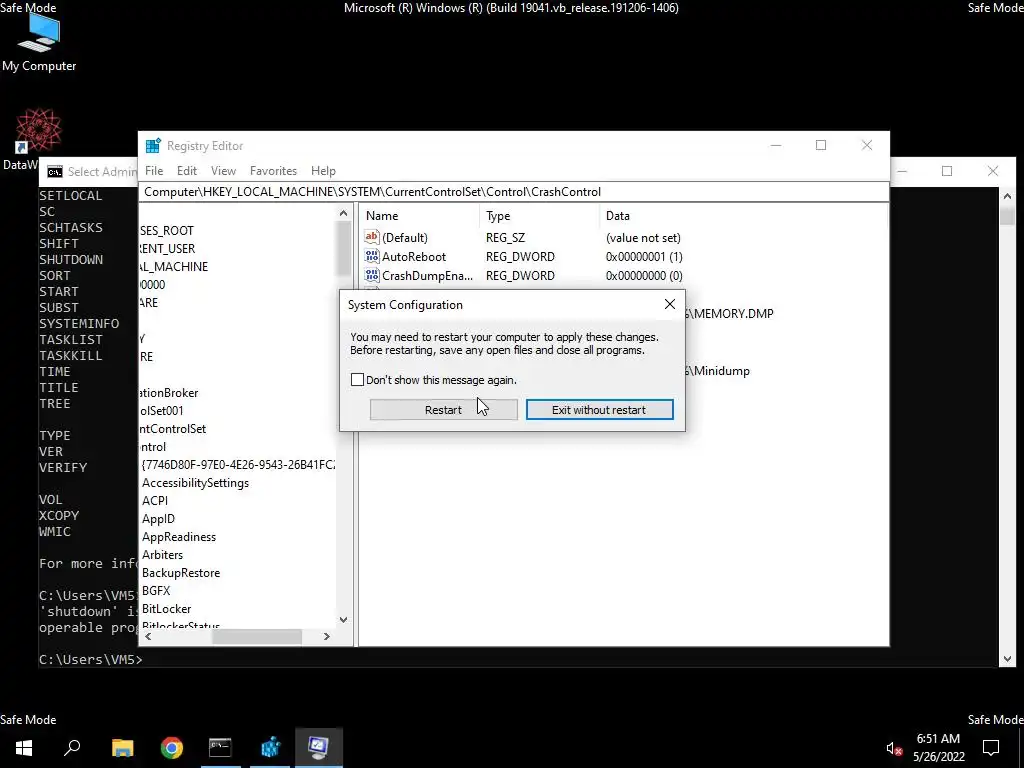
Task: Select the (Default) string value icon
Action: click(372, 237)
